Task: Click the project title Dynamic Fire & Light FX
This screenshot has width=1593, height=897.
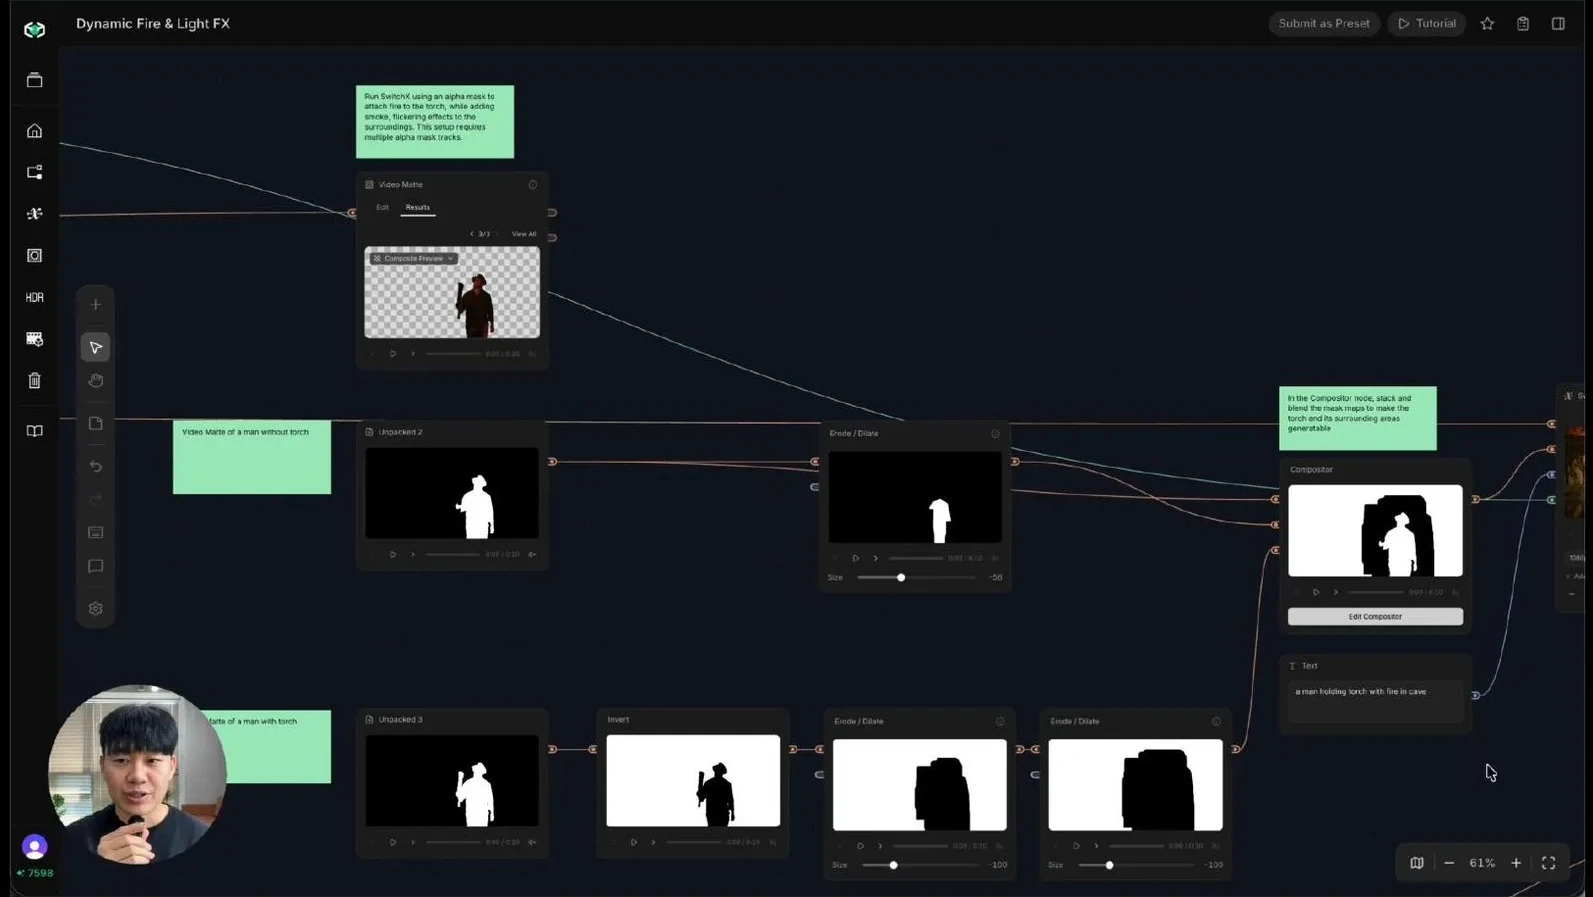Action: [x=153, y=24]
